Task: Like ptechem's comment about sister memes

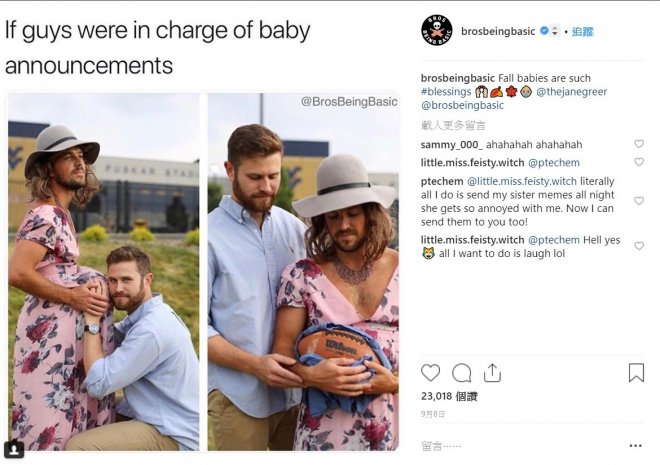Action: (x=639, y=201)
